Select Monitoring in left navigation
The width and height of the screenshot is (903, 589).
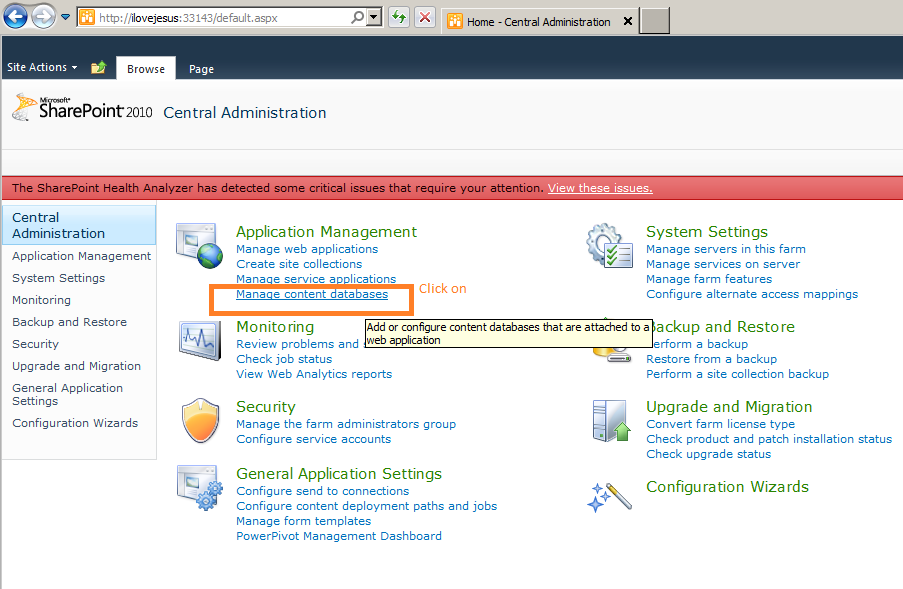point(41,300)
